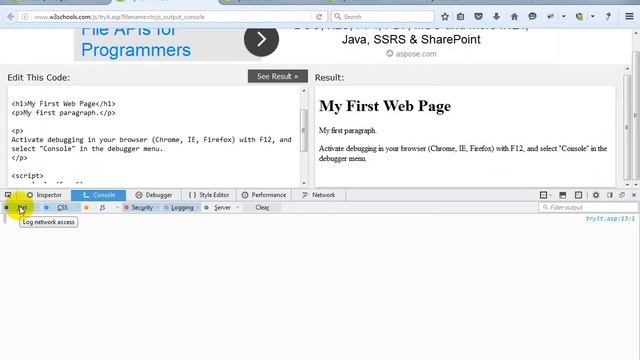640x360 pixels.
Task: Go back with the browser back arrow
Action: [11, 17]
